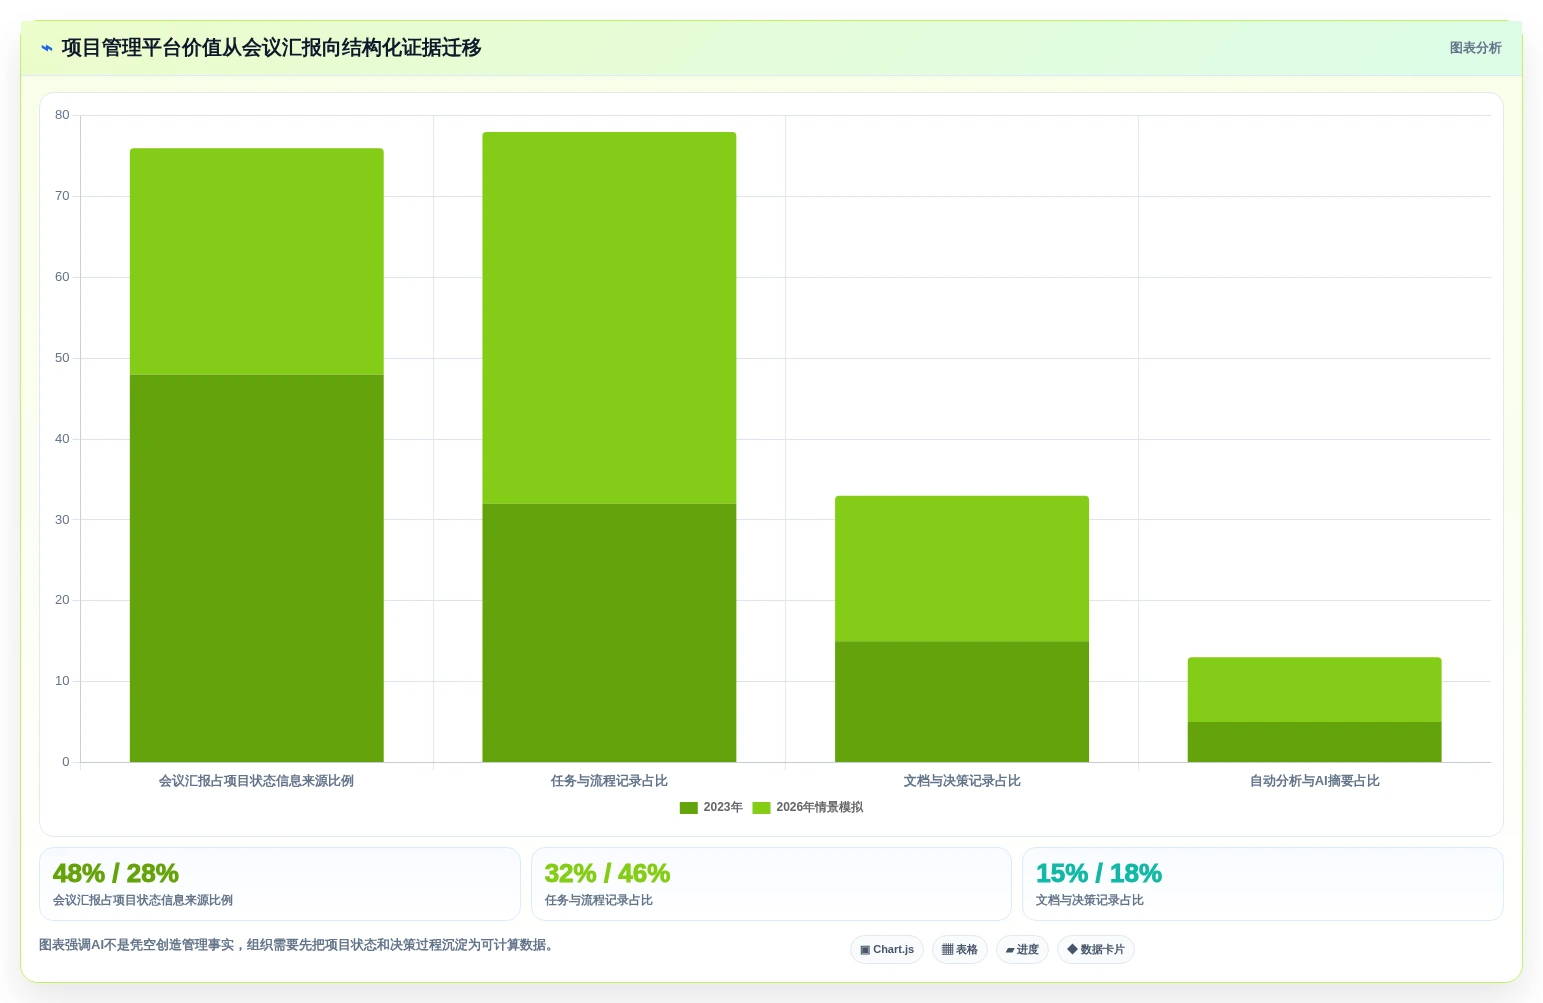Click the chart title 项目管理平台价值从会议汇报向结构化证据迁移

(x=272, y=48)
